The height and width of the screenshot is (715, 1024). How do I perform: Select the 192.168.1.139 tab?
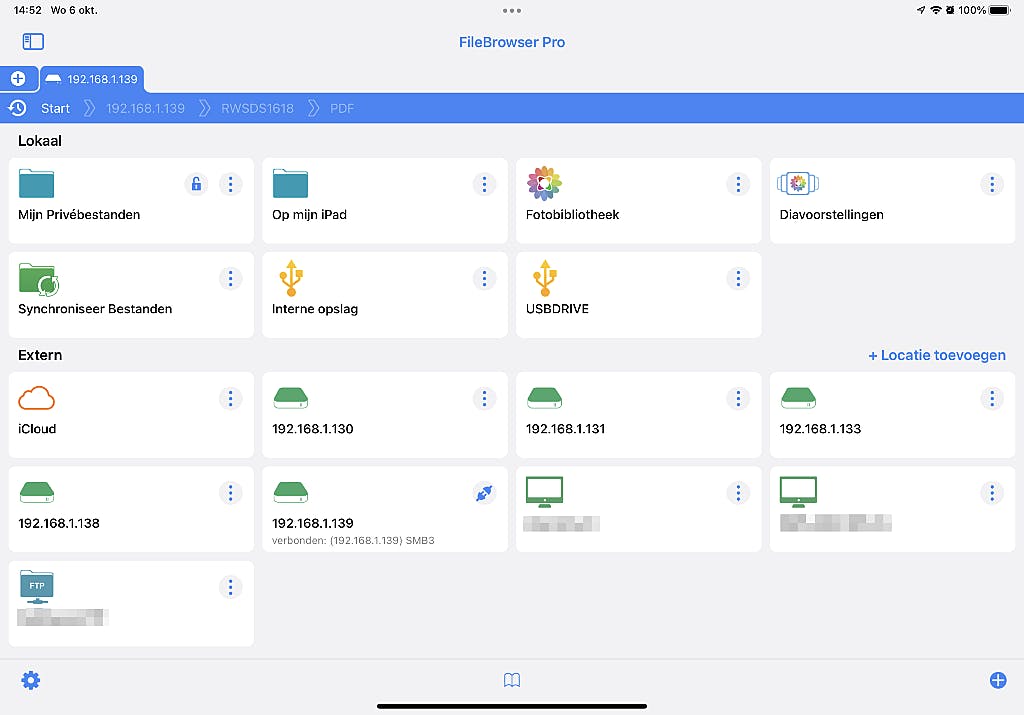(x=92, y=79)
